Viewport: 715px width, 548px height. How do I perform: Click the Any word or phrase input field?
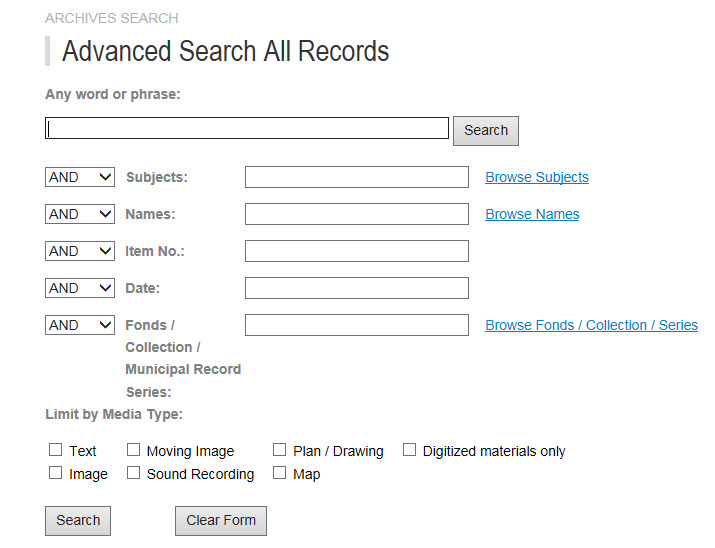[247, 129]
